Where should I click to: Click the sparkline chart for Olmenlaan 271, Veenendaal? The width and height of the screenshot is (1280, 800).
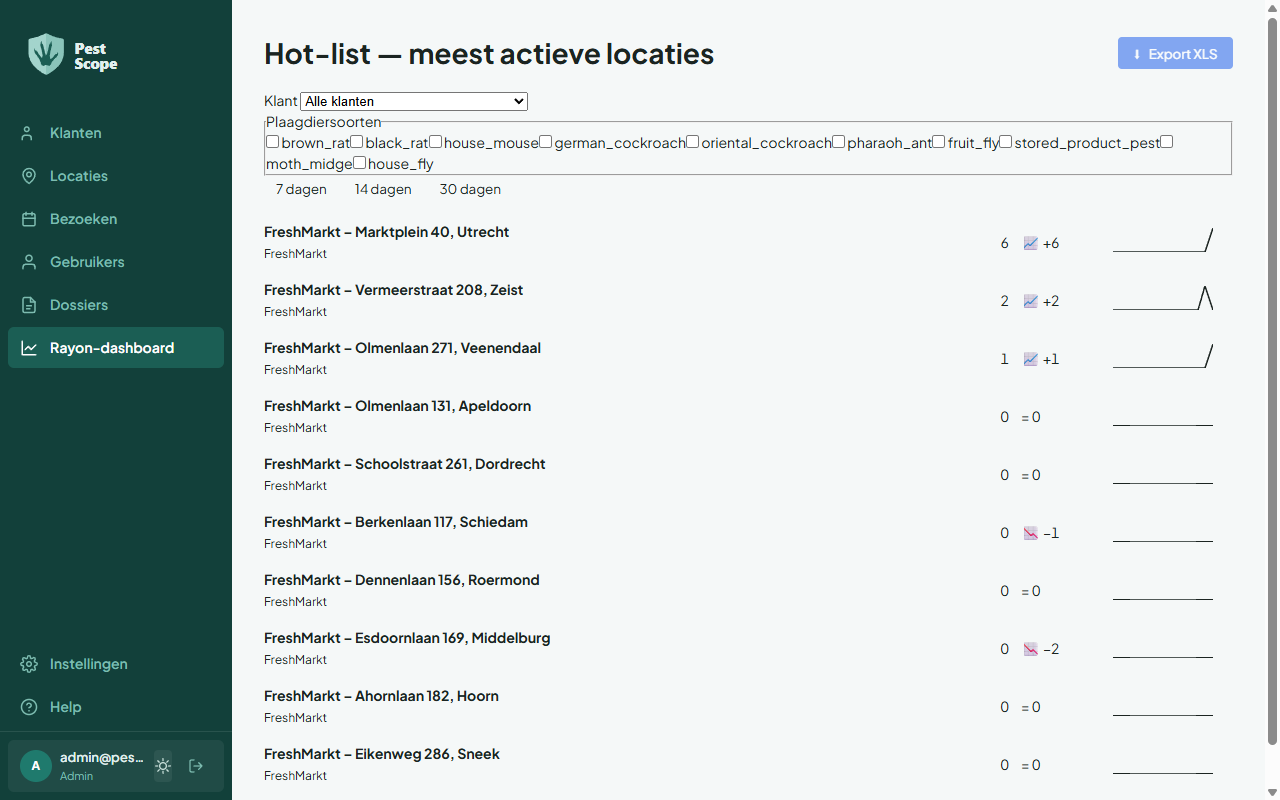point(1163,356)
